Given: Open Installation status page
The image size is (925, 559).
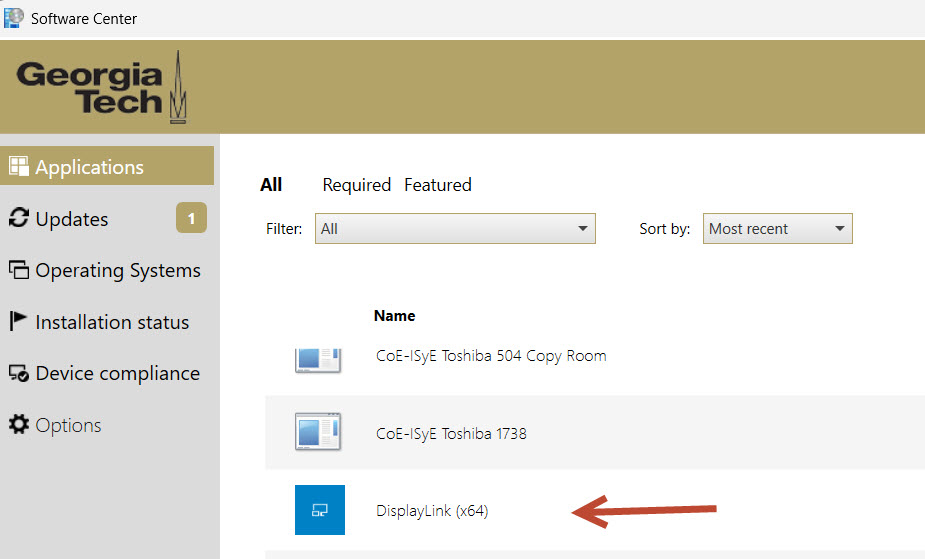Looking at the screenshot, I should tap(112, 322).
